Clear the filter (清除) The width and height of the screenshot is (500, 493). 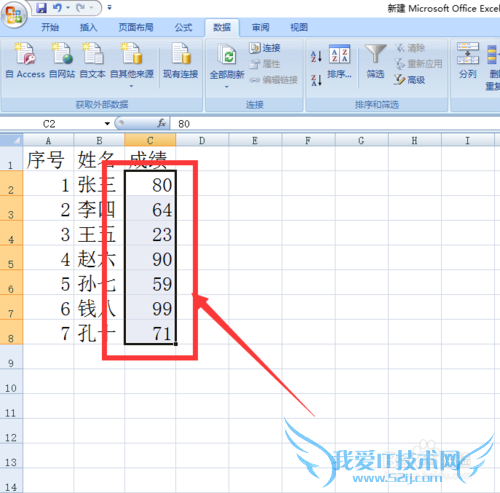click(x=410, y=48)
